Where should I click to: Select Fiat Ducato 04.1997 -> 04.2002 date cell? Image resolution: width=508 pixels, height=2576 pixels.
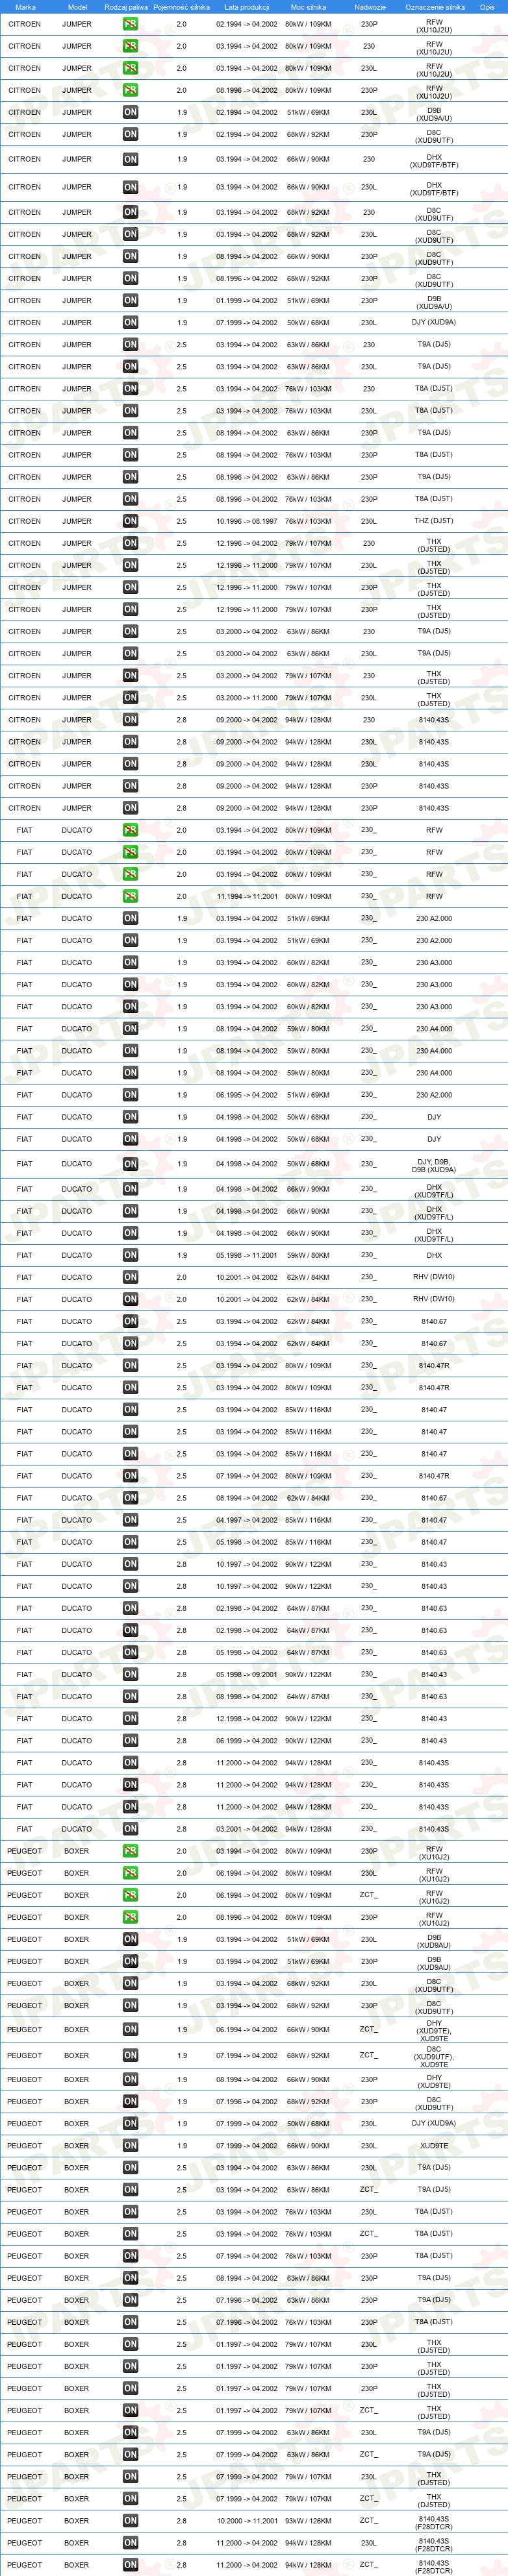click(247, 1520)
